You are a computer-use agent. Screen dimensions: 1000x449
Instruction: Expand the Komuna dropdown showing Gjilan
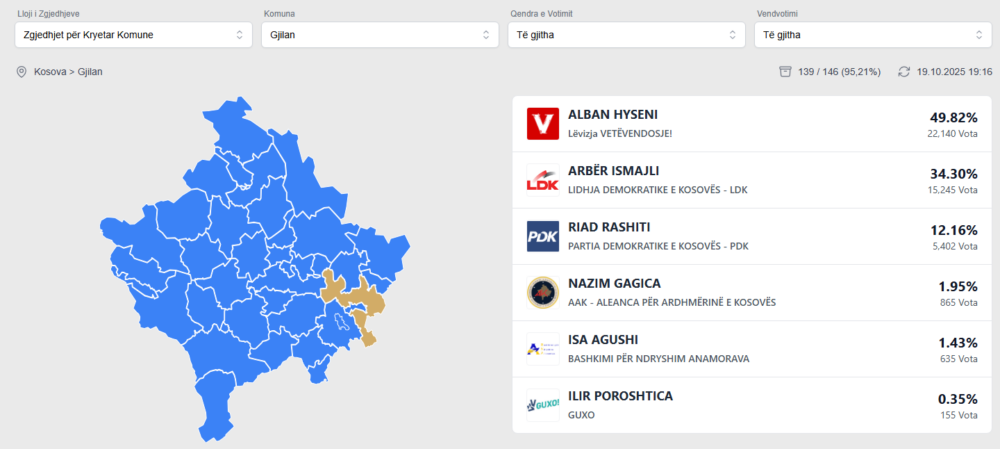click(x=379, y=35)
